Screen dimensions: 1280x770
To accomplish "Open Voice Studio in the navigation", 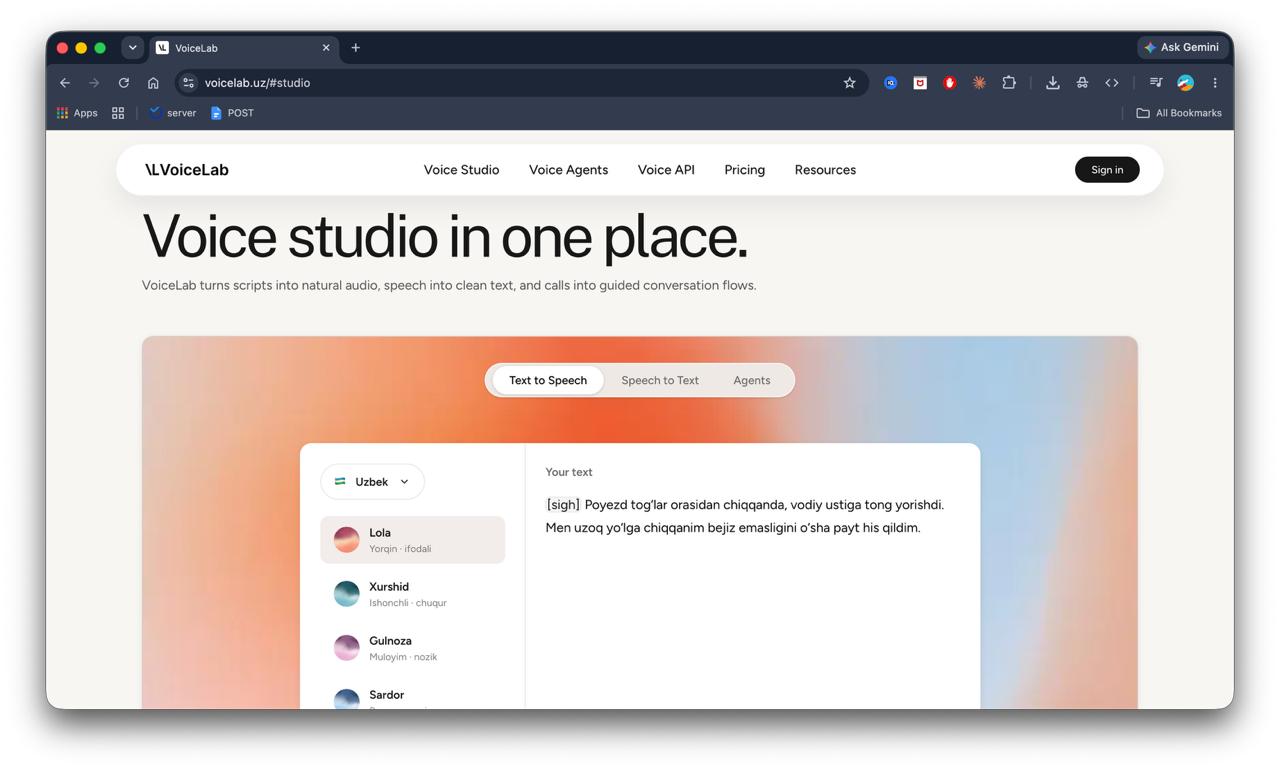I will [x=461, y=170].
